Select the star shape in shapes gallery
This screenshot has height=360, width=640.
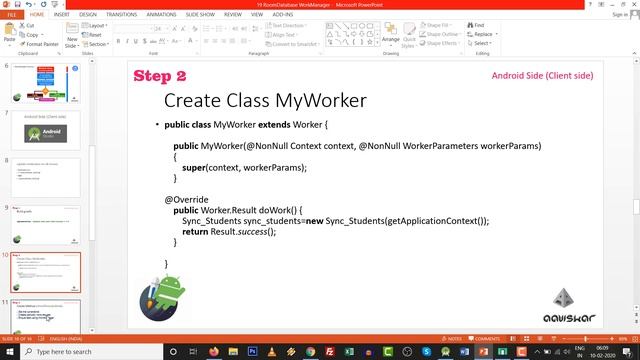coord(370,42)
